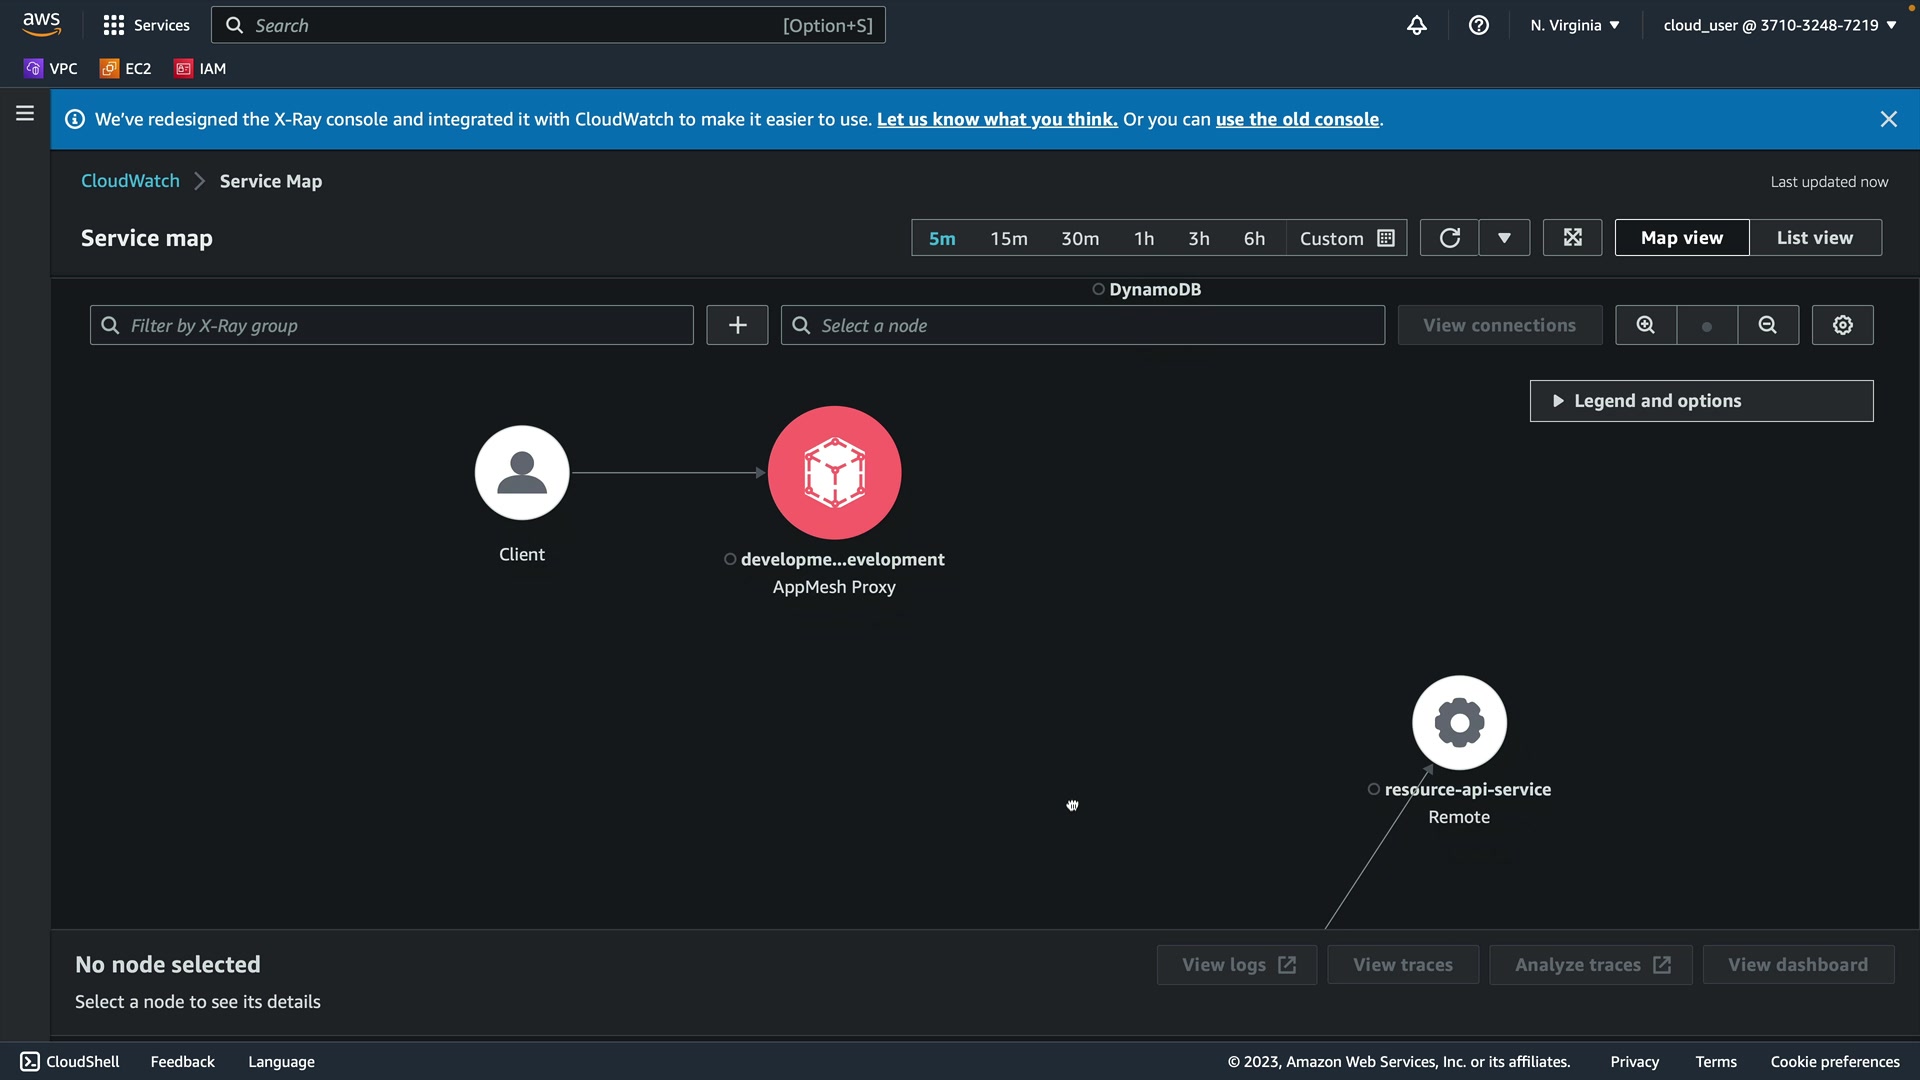
Task: Click the AppMesh Proxy node icon
Action: coord(834,473)
